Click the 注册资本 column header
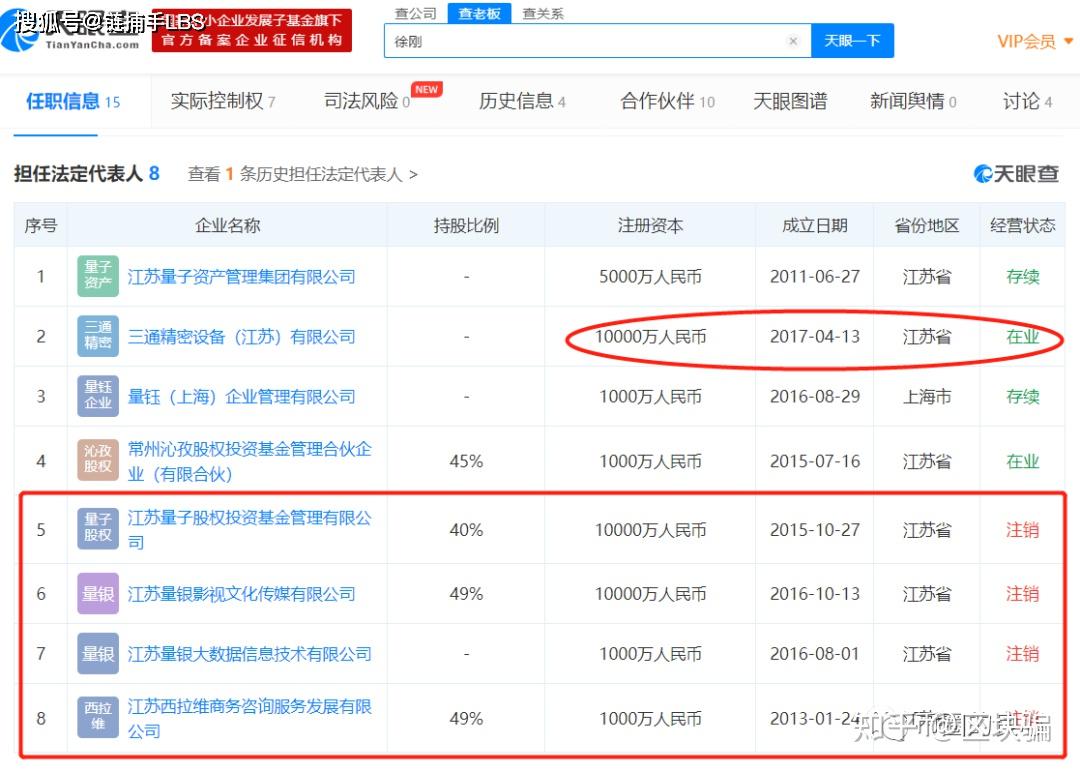Image resolution: width=1080 pixels, height=772 pixels. click(650, 225)
